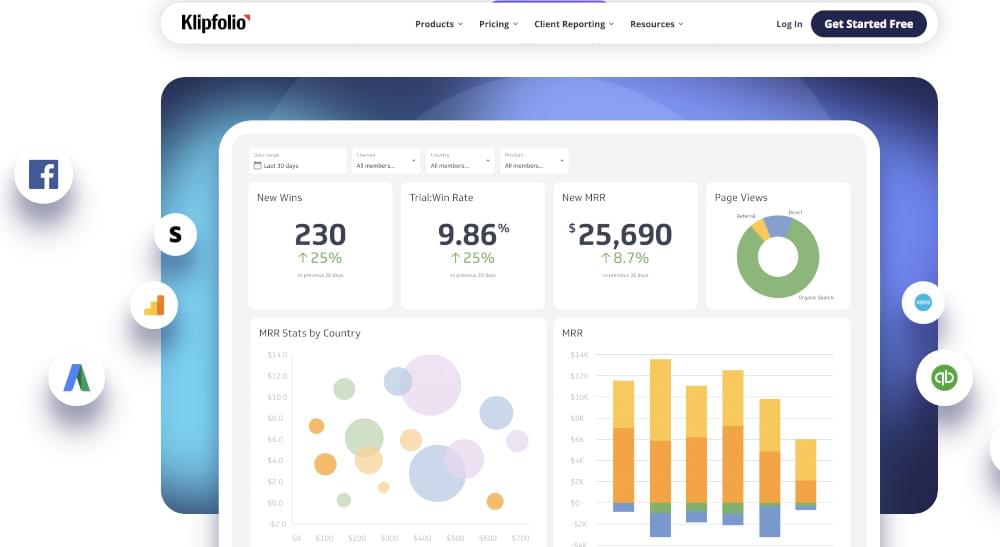Click the round S logo icon
This screenshot has width=1000, height=547.
(x=175, y=234)
